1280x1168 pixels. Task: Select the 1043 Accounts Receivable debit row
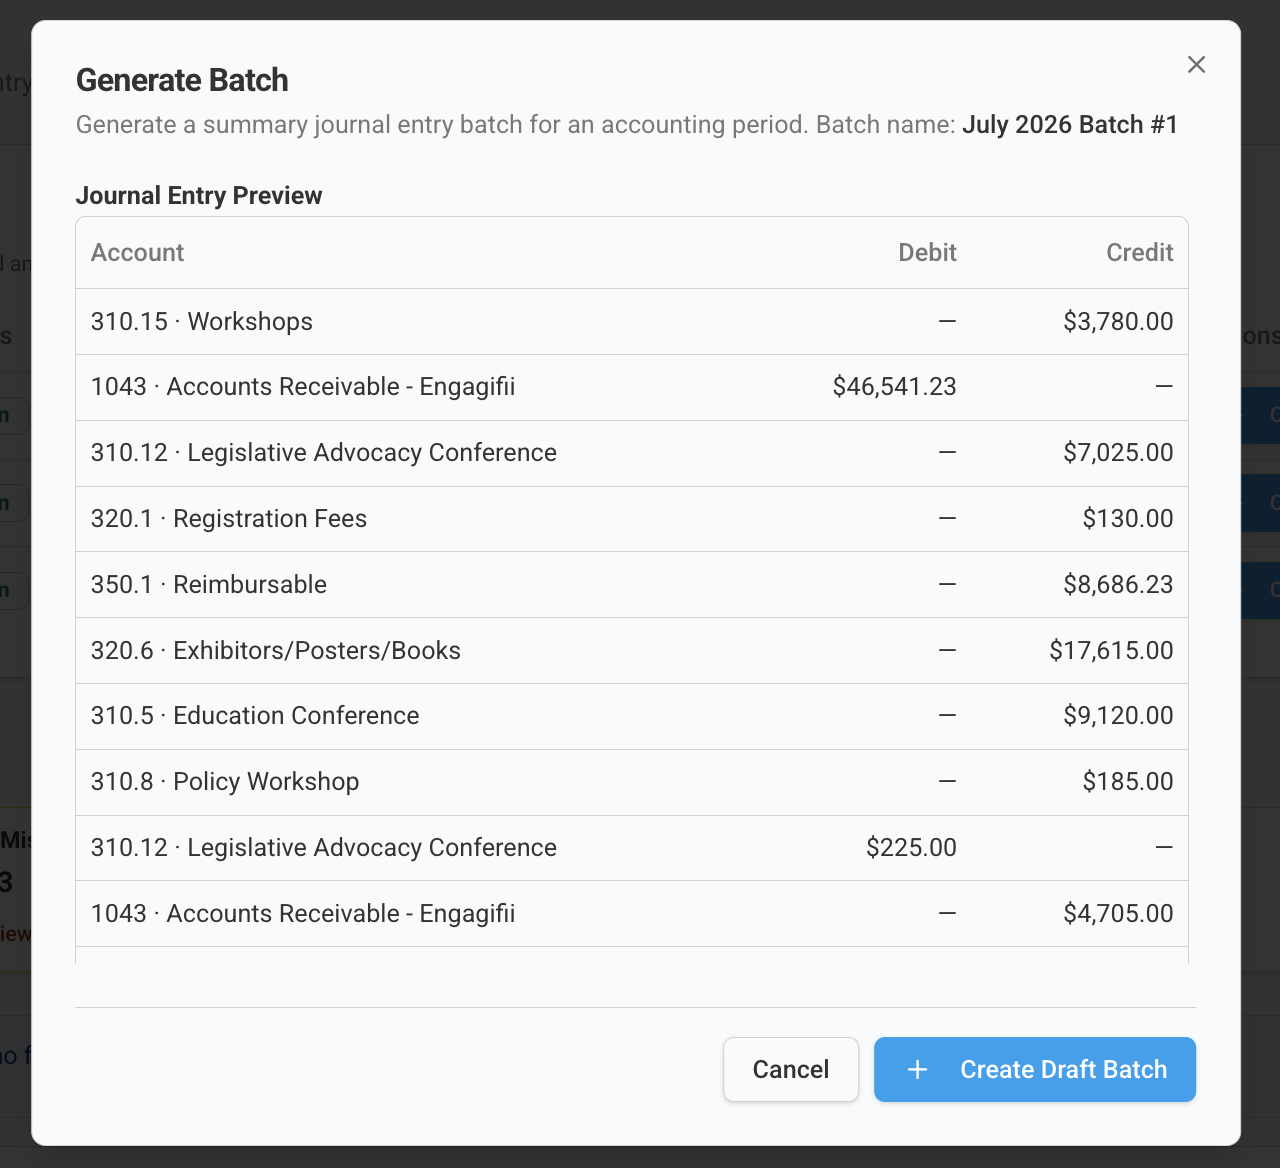tap(632, 387)
